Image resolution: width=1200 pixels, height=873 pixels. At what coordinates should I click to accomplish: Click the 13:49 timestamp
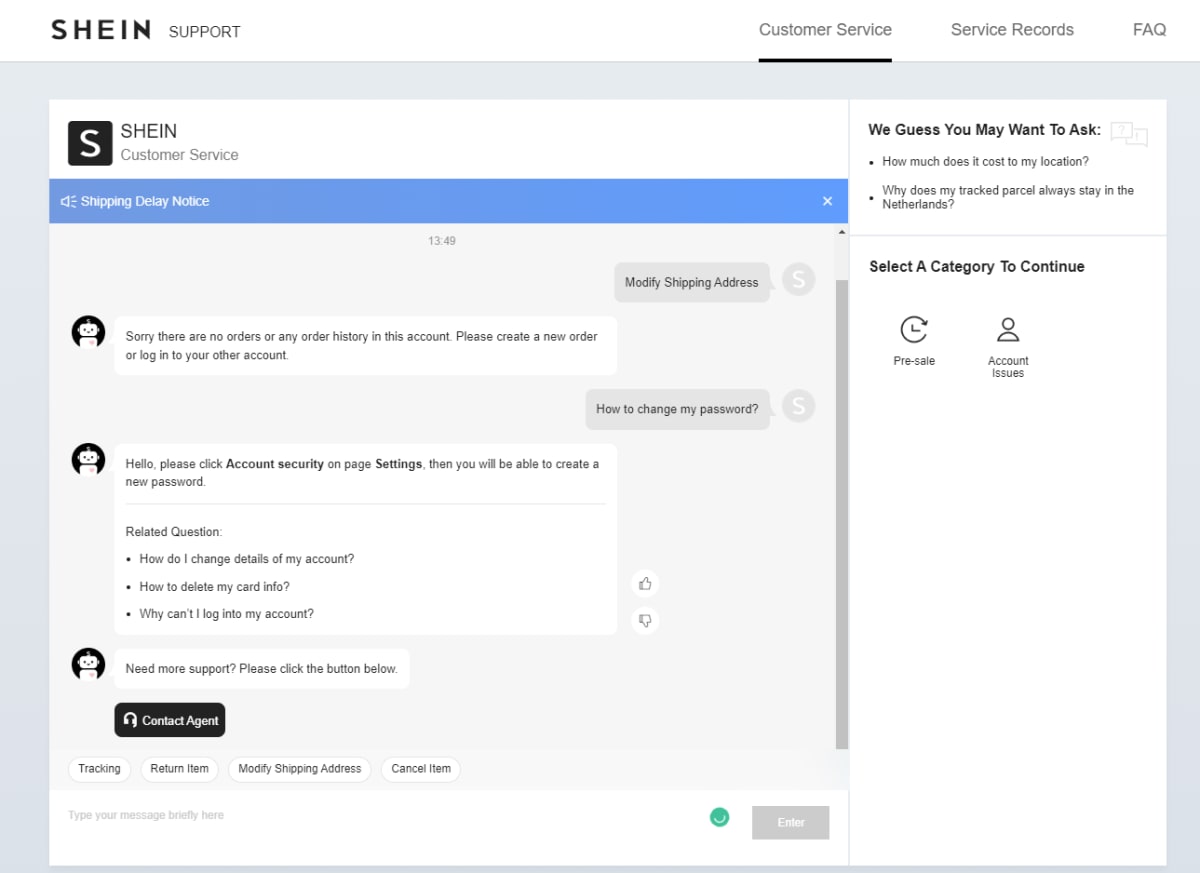pyautogui.click(x=442, y=241)
